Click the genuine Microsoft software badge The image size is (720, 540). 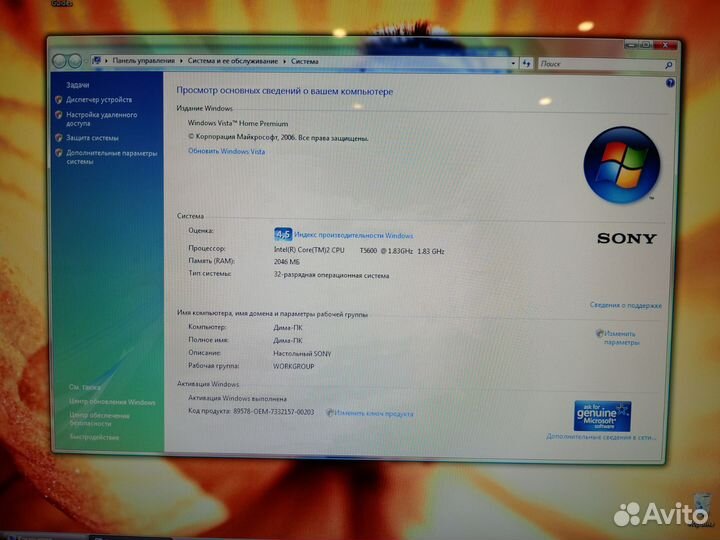(602, 416)
